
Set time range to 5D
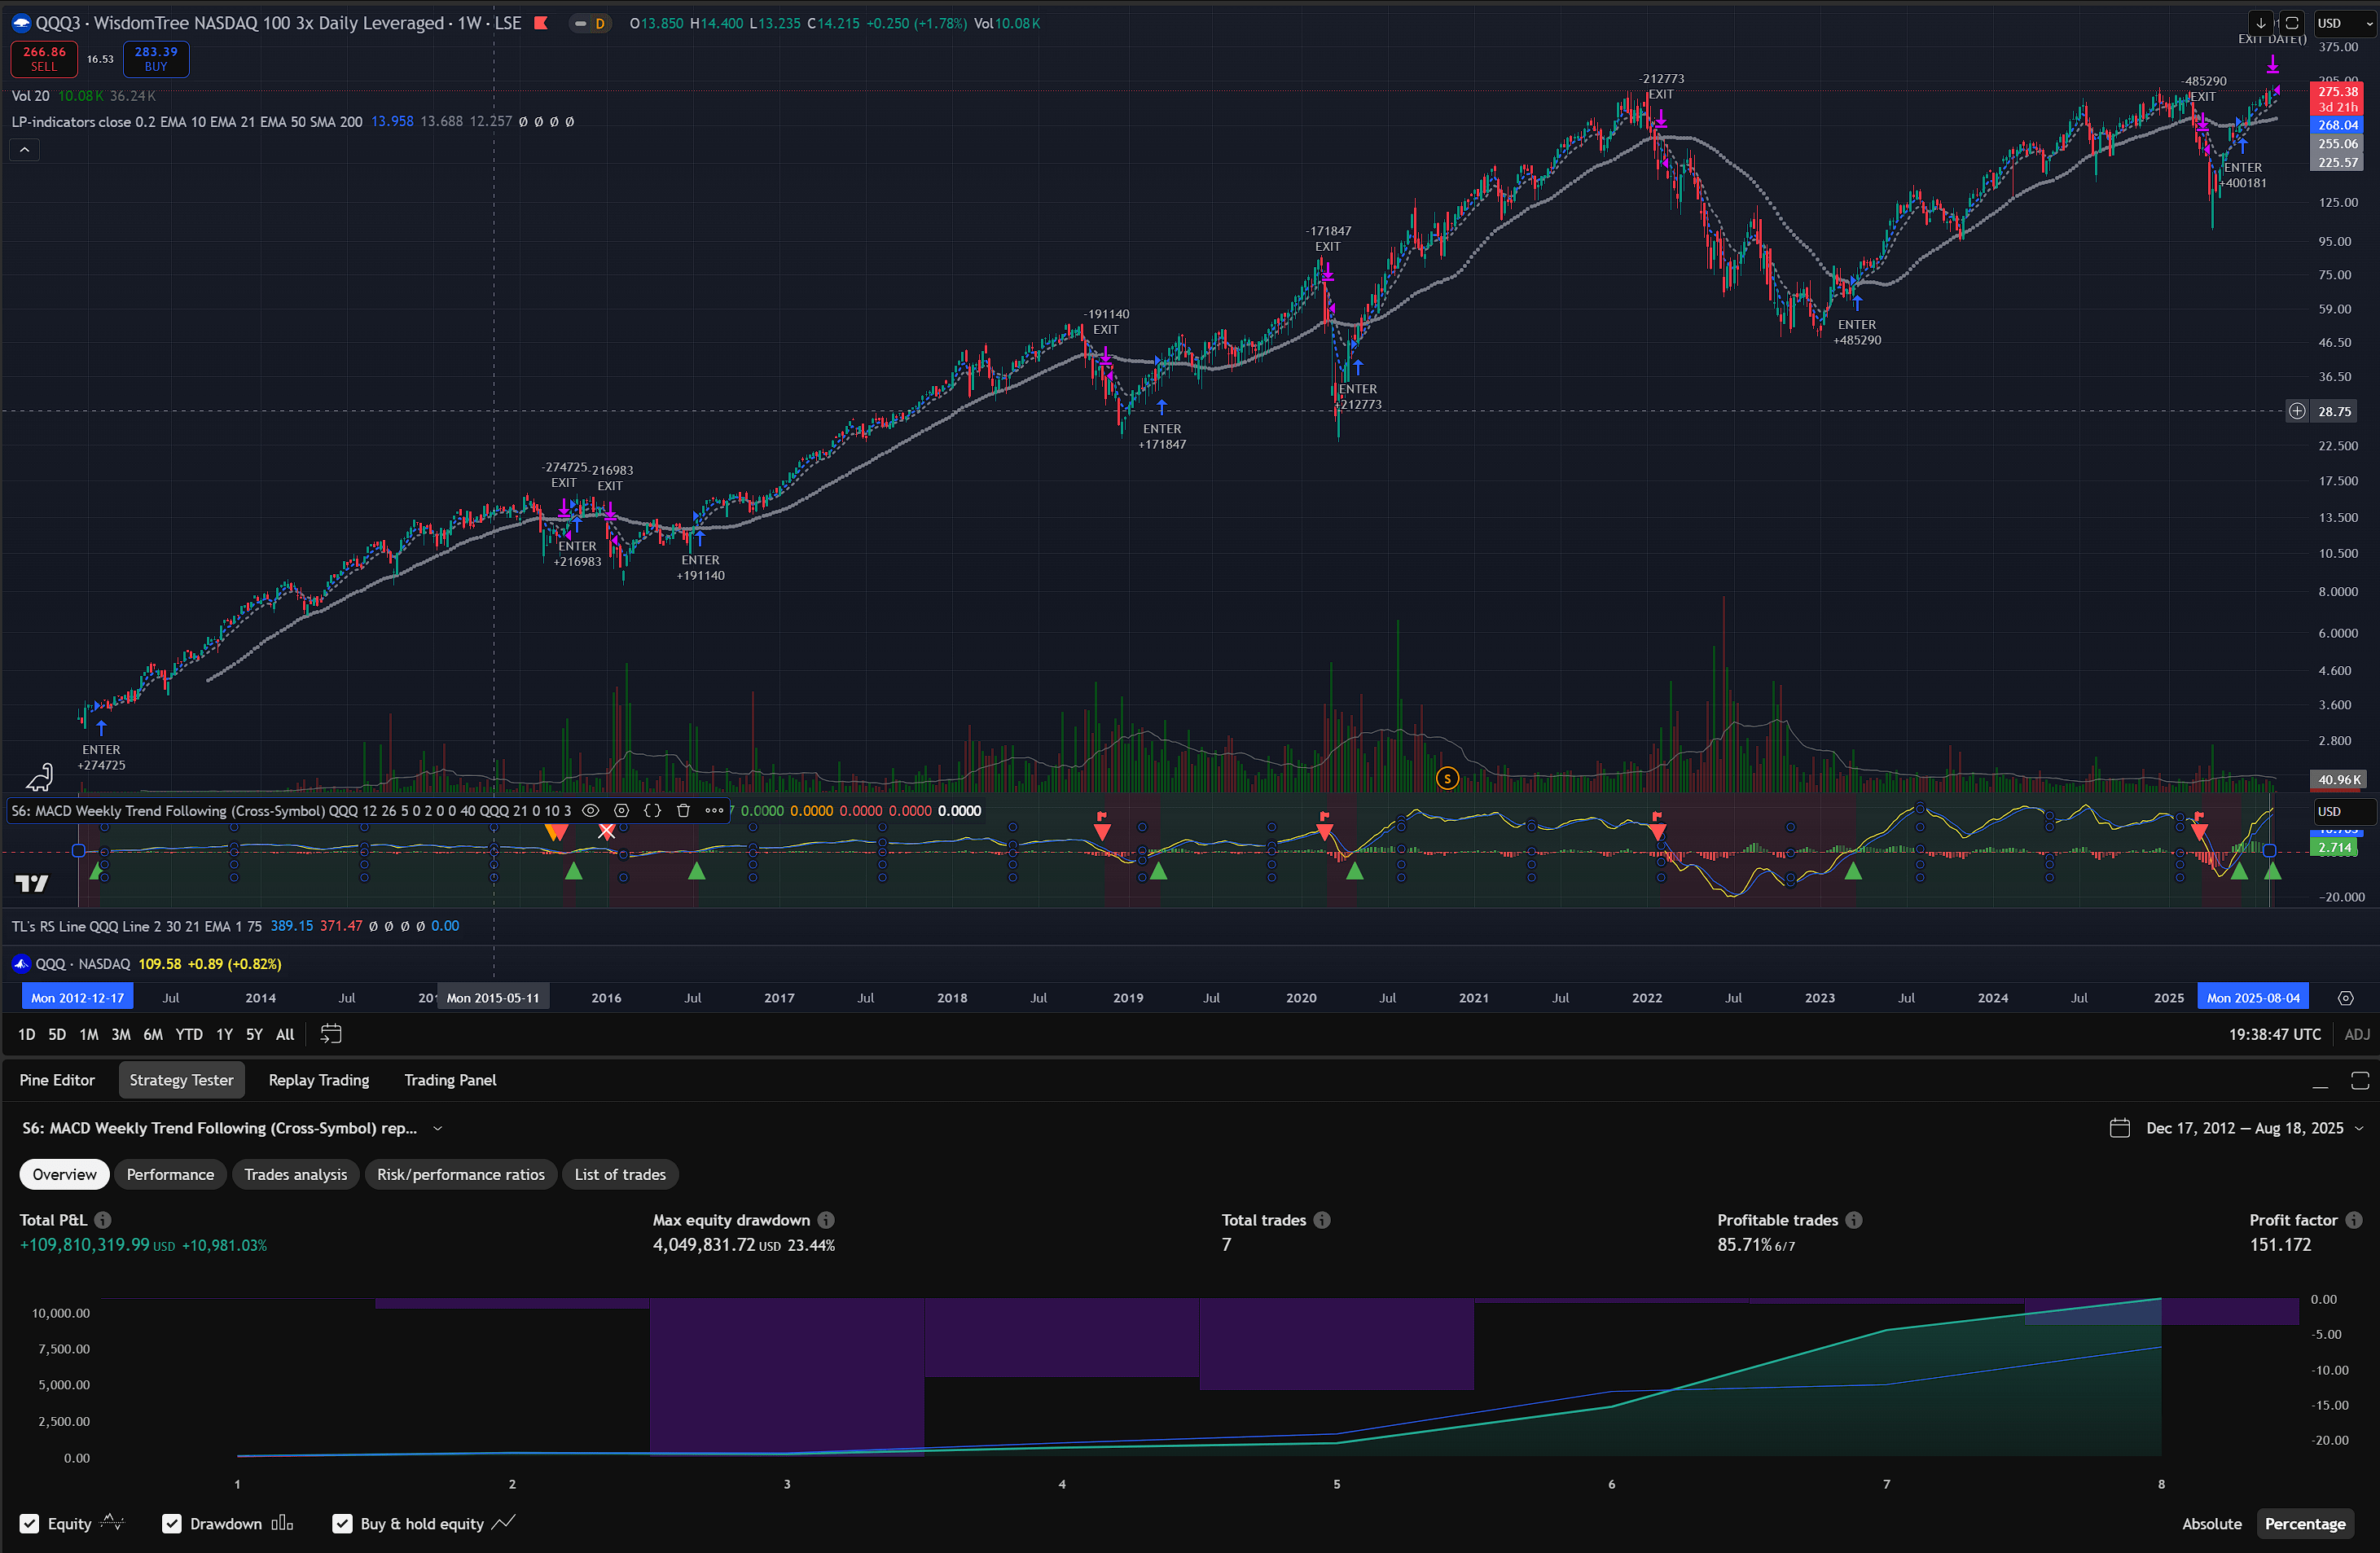[57, 1034]
